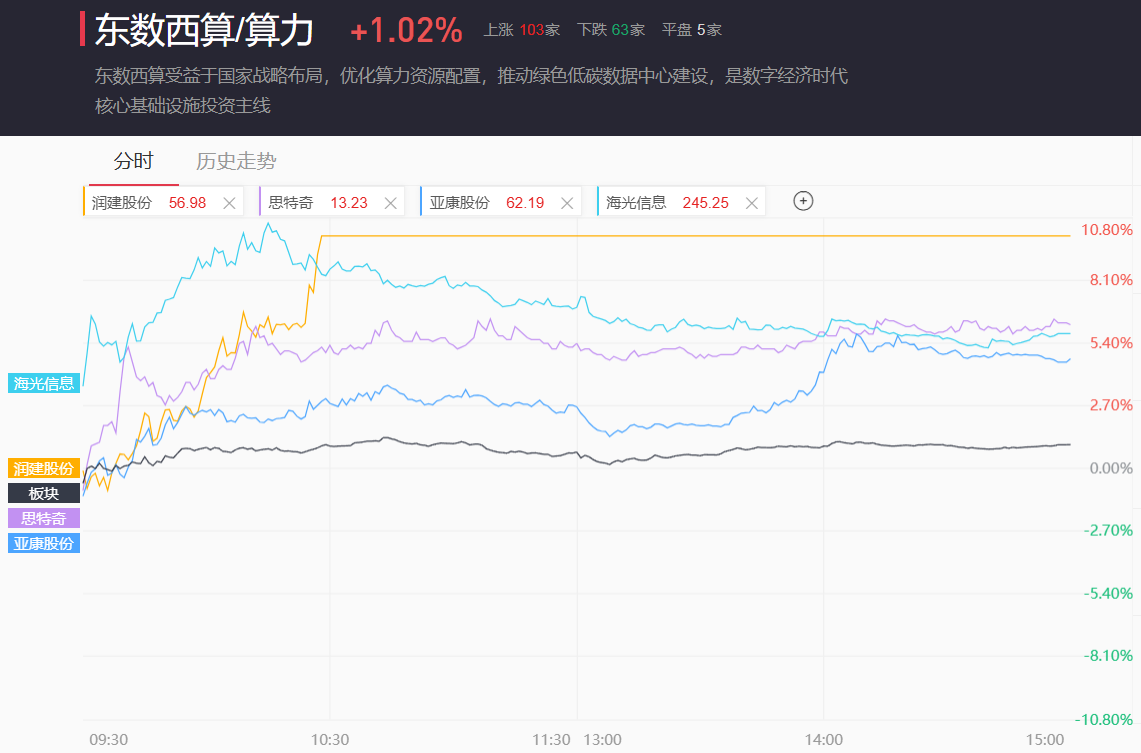This screenshot has height=753, width=1141.
Task: Click the 海光信息 line label
Action: click(x=44, y=383)
